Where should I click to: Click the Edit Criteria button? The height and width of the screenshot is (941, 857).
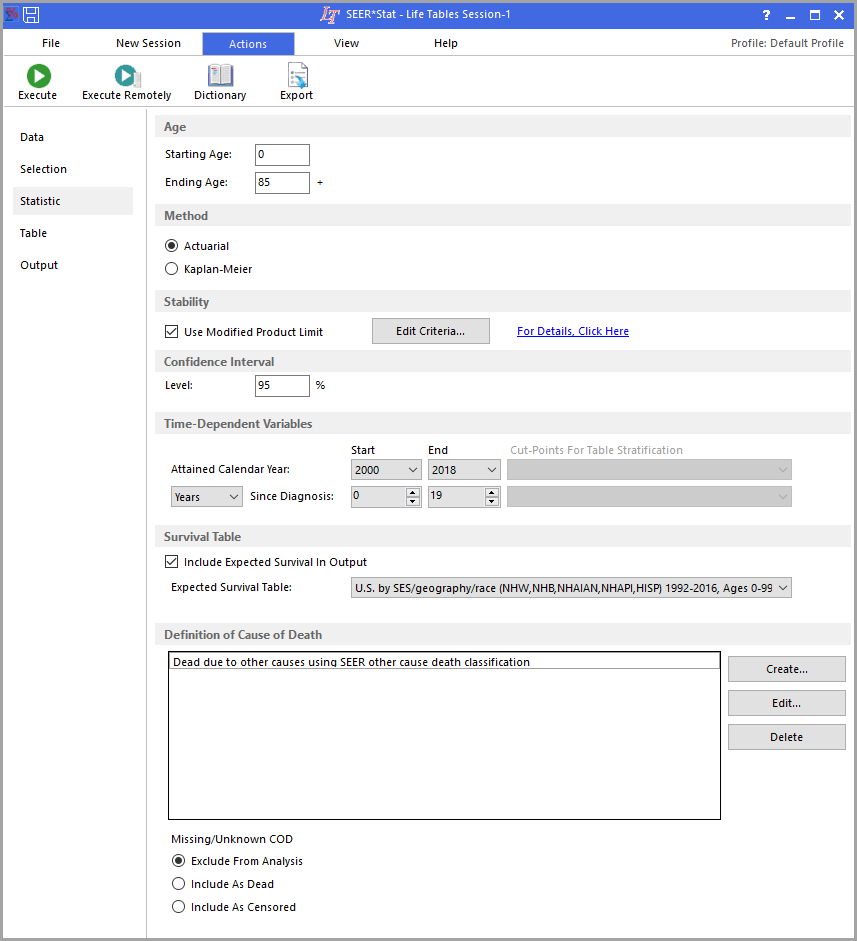[x=430, y=330]
